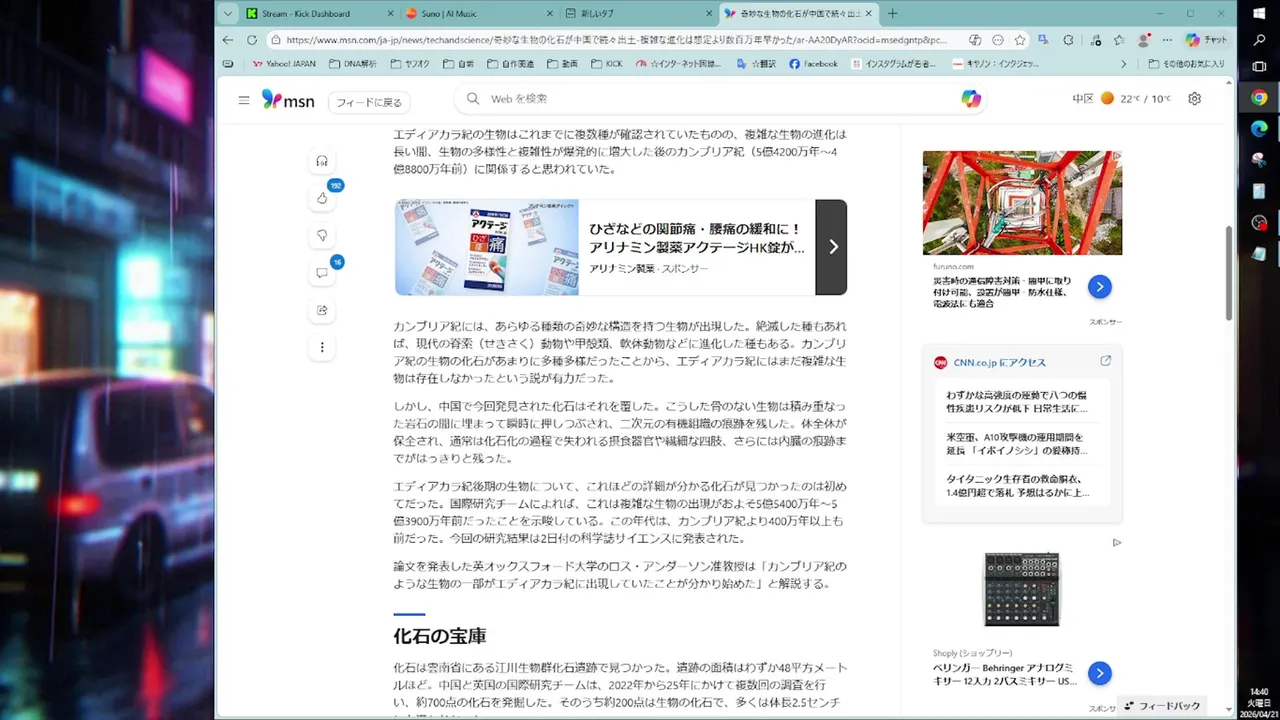This screenshot has height=720, width=1280.
Task: Show more bookmarks with the chevron
Action: (1123, 64)
